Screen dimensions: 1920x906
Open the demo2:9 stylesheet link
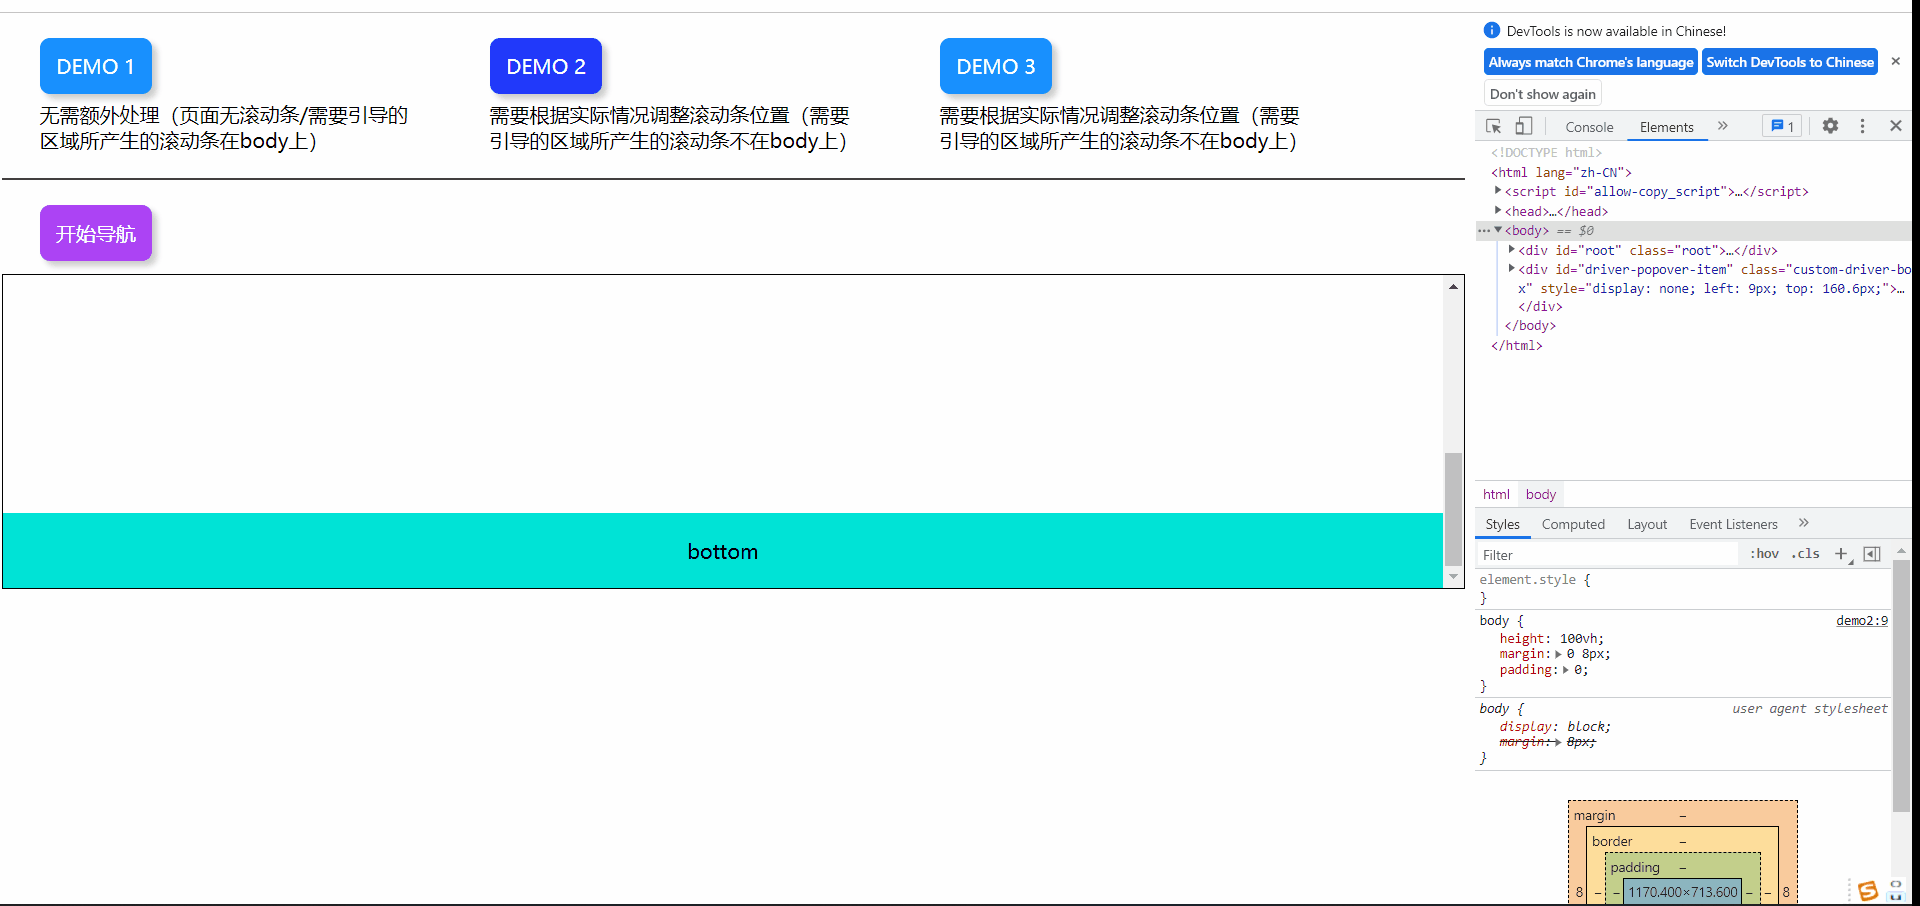[1861, 620]
